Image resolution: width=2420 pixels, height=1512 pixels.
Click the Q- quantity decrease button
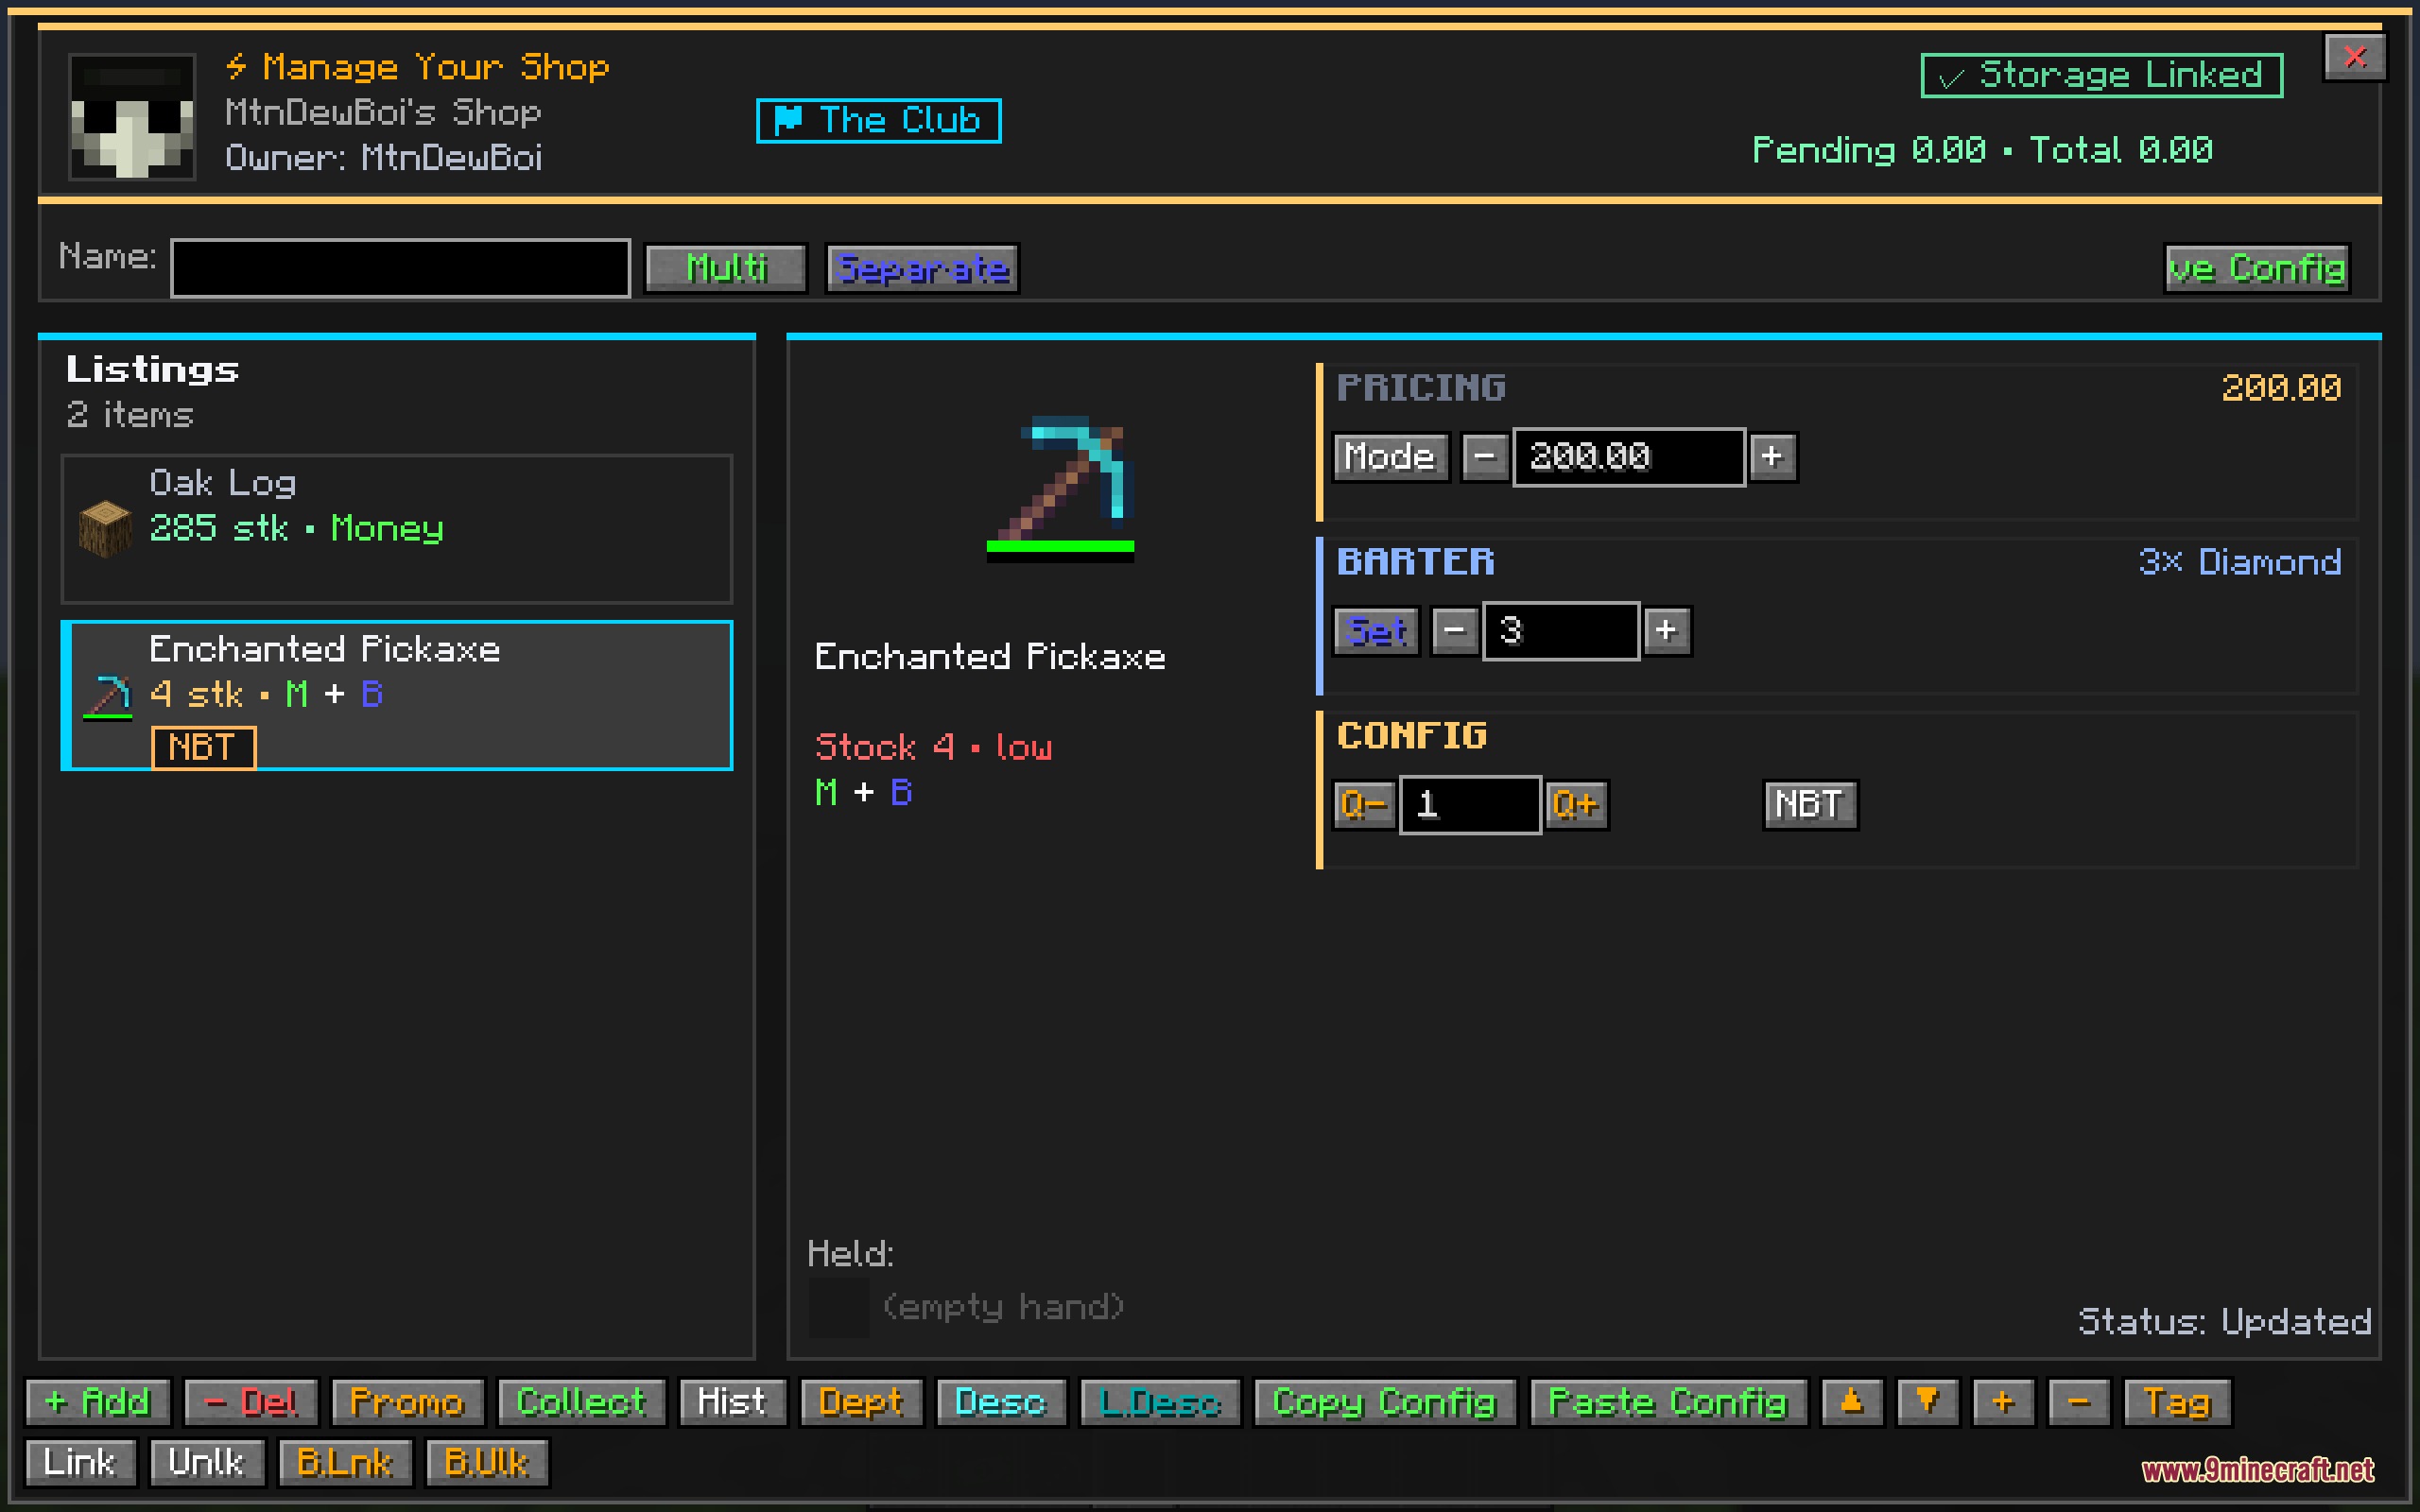coord(1364,805)
